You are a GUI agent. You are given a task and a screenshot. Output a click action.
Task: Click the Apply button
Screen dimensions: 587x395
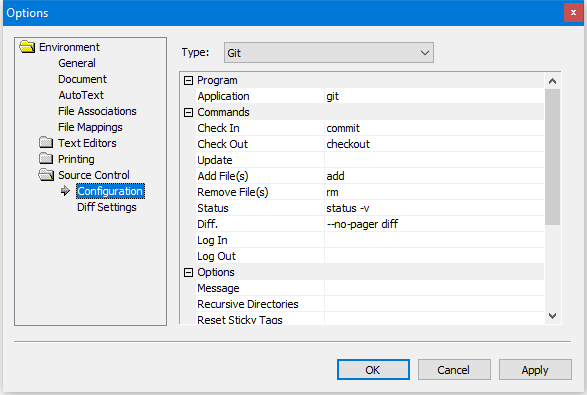(535, 370)
